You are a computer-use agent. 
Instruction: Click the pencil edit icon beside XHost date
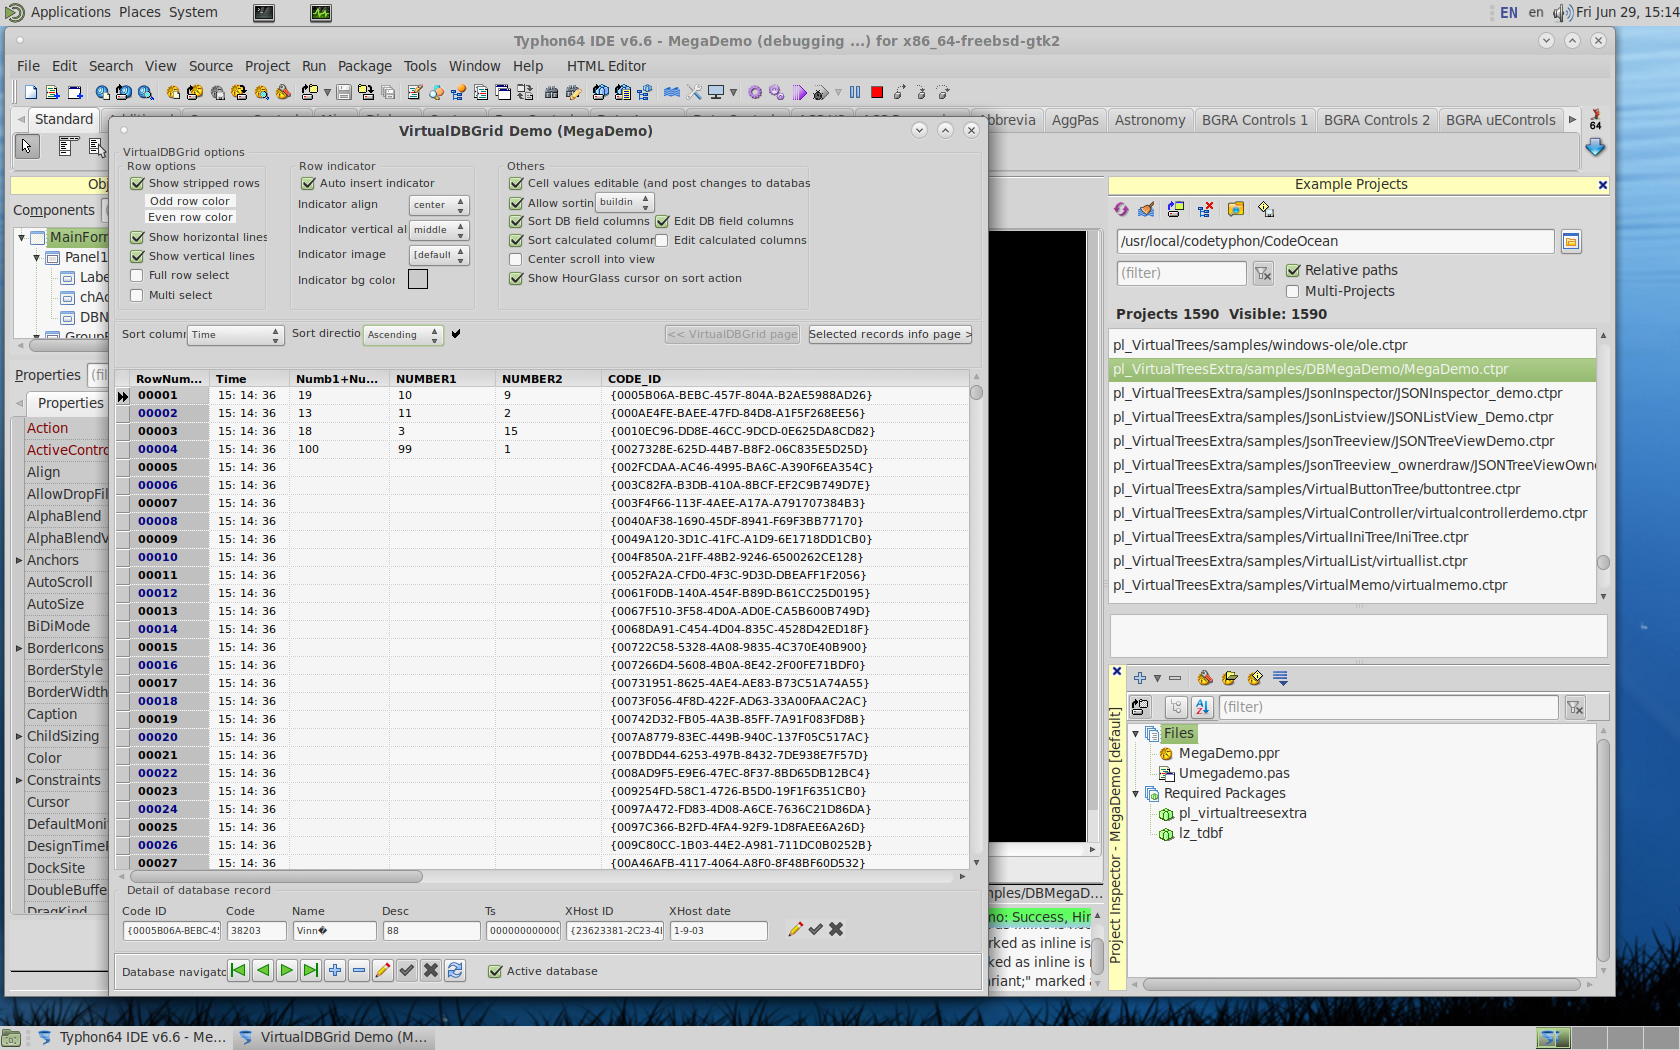pyautogui.click(x=795, y=929)
